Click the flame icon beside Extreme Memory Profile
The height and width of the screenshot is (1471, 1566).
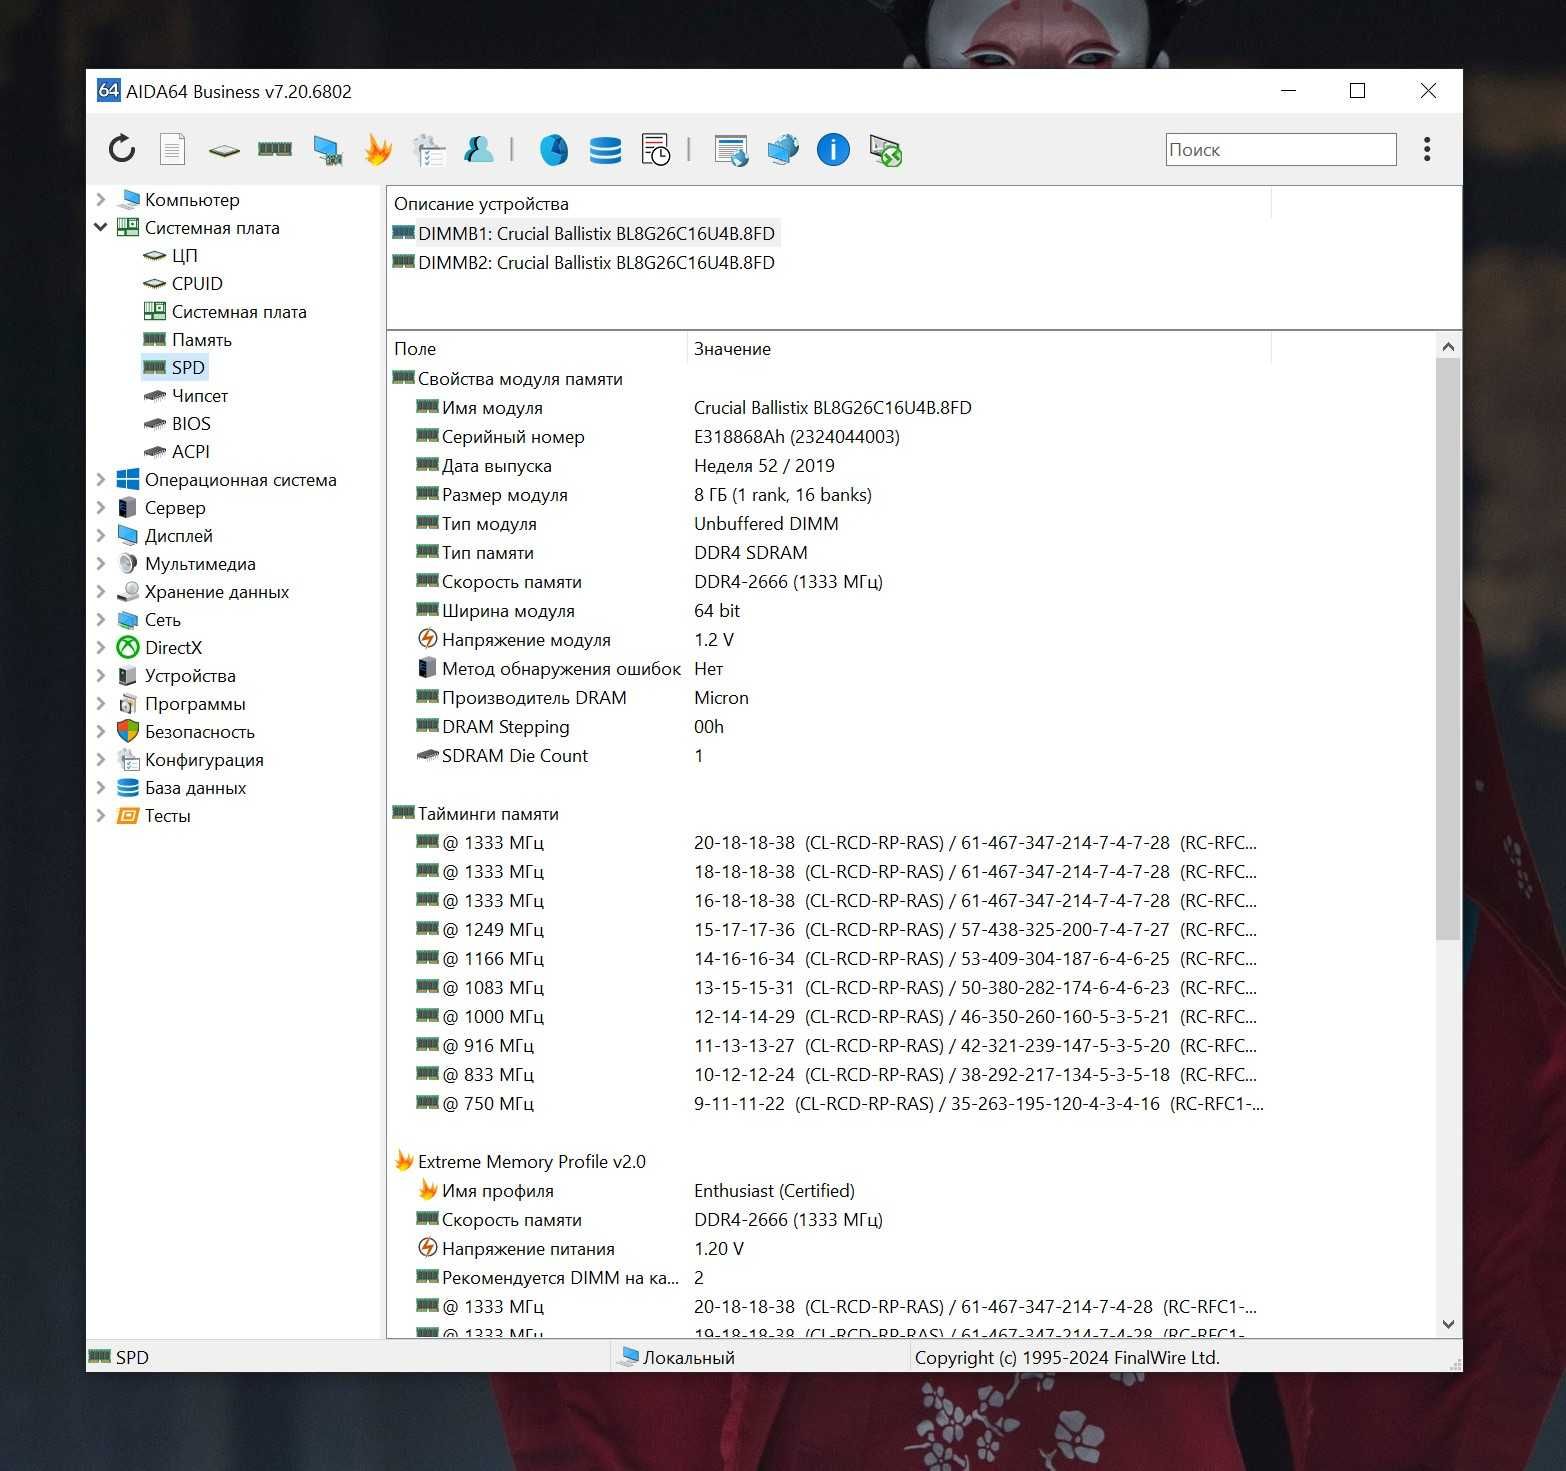click(x=404, y=1160)
